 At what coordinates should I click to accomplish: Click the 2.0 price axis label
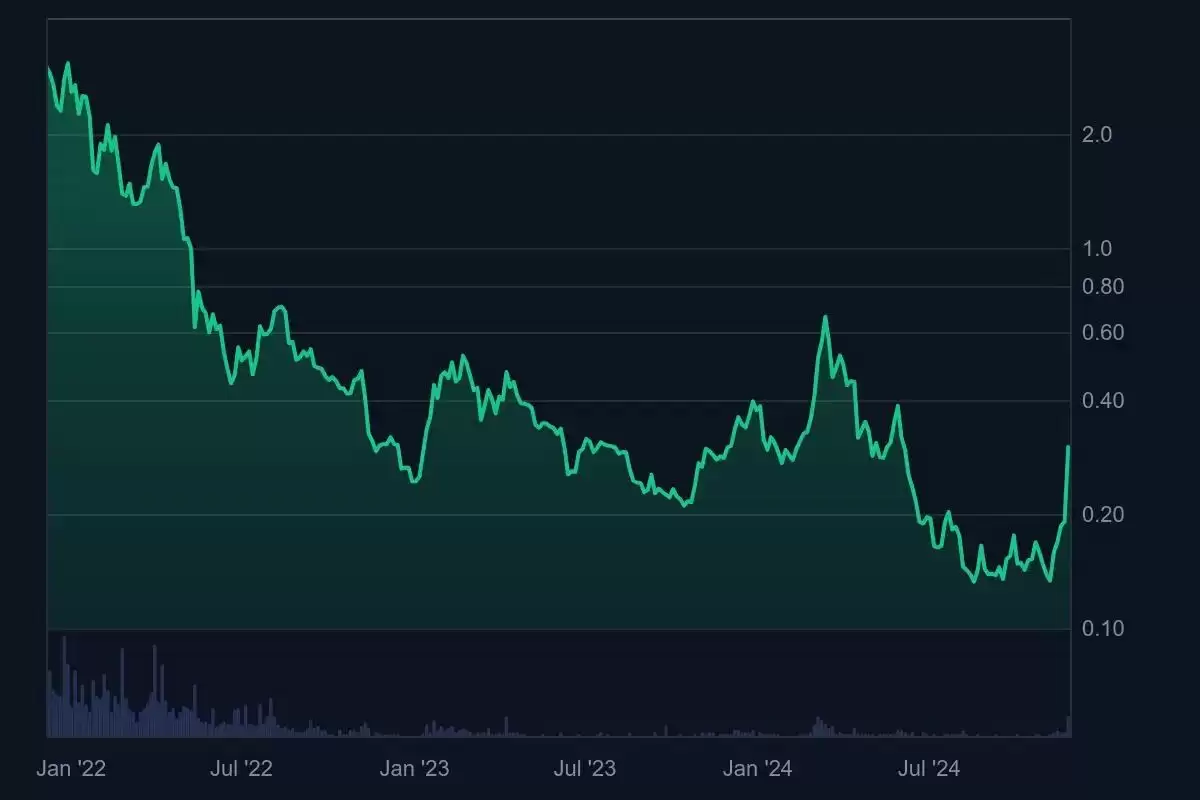point(1098,135)
